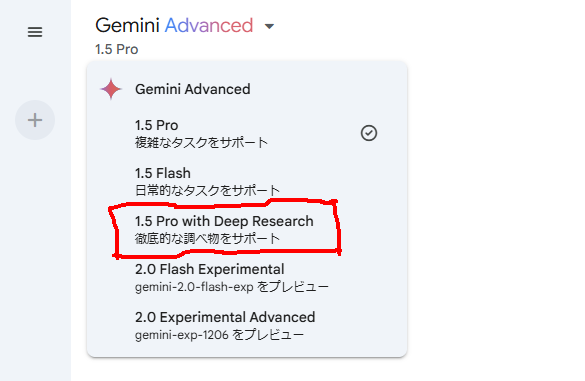The width and height of the screenshot is (585, 381).
Task: Select the 2.0 Flash Experimental model
Action: coord(247,277)
